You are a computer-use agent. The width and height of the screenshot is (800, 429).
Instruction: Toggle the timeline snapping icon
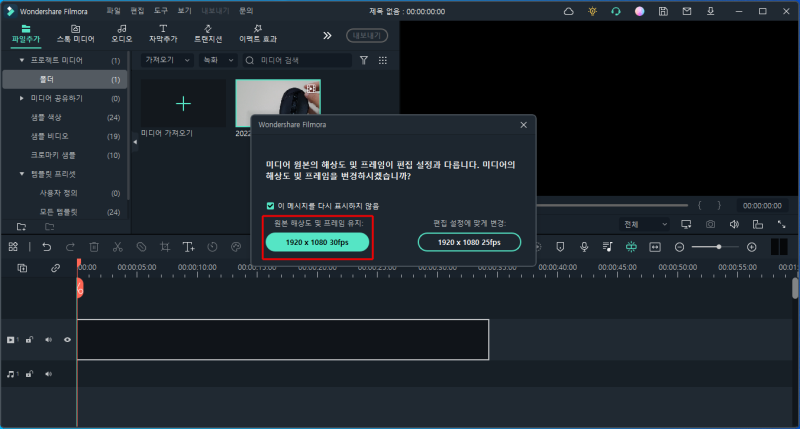click(631, 247)
